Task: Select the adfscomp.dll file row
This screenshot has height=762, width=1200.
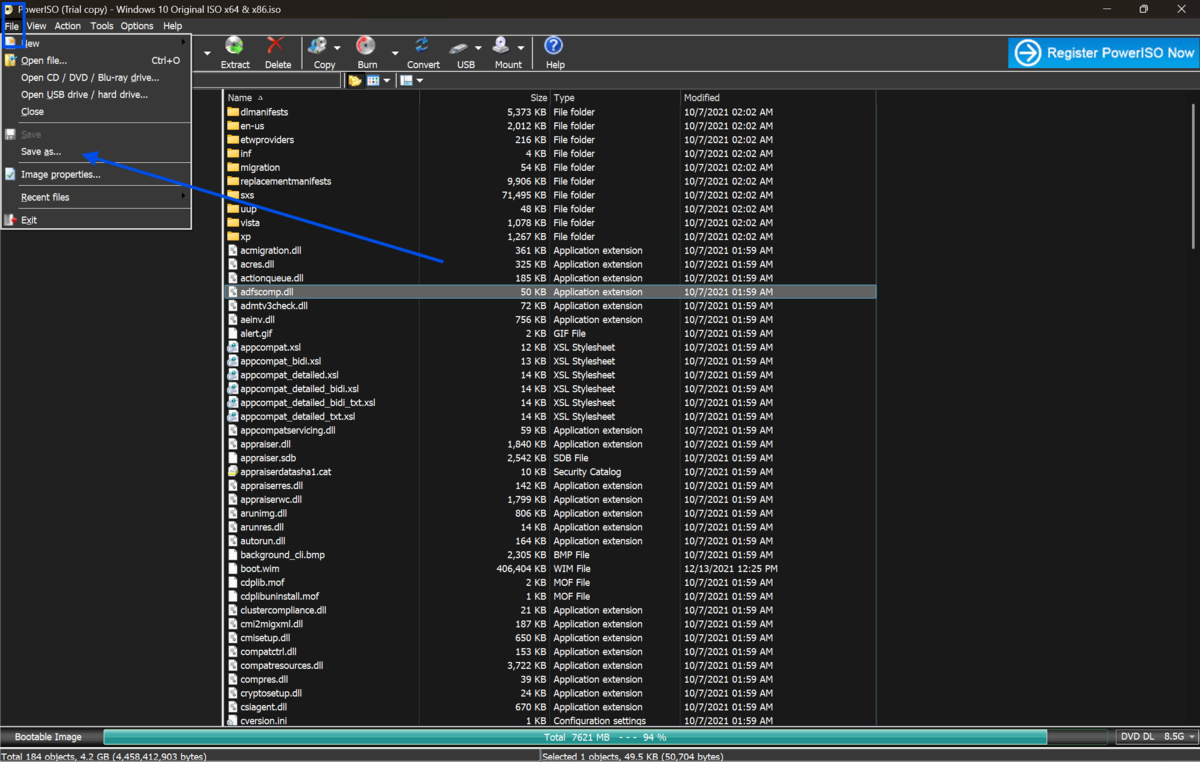Action: tap(550, 292)
